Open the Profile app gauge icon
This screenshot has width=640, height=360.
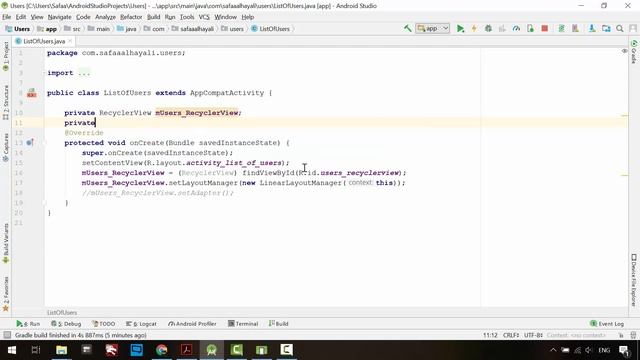pyautogui.click(x=516, y=29)
